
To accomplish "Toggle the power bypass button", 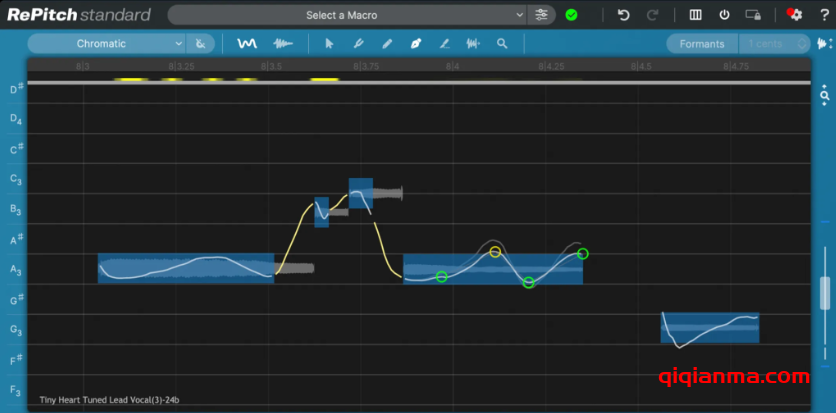I will coord(724,15).
